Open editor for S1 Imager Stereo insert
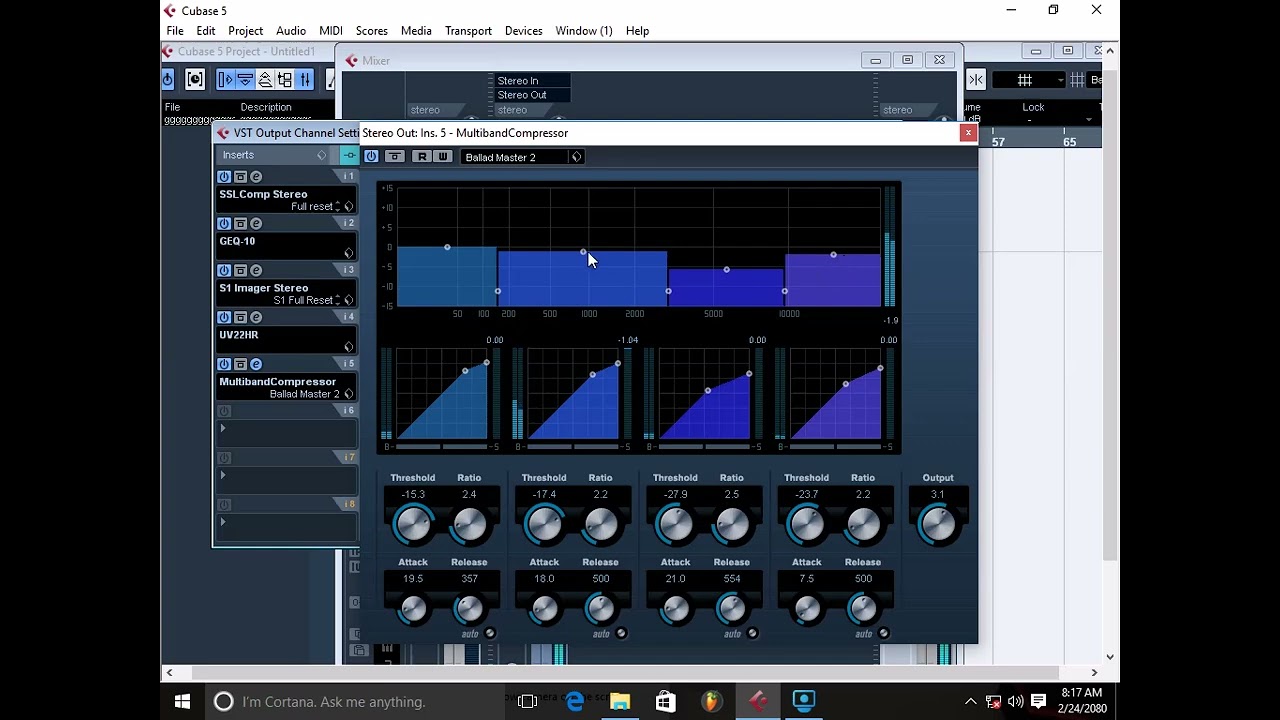This screenshot has height=720, width=1280. pos(256,271)
